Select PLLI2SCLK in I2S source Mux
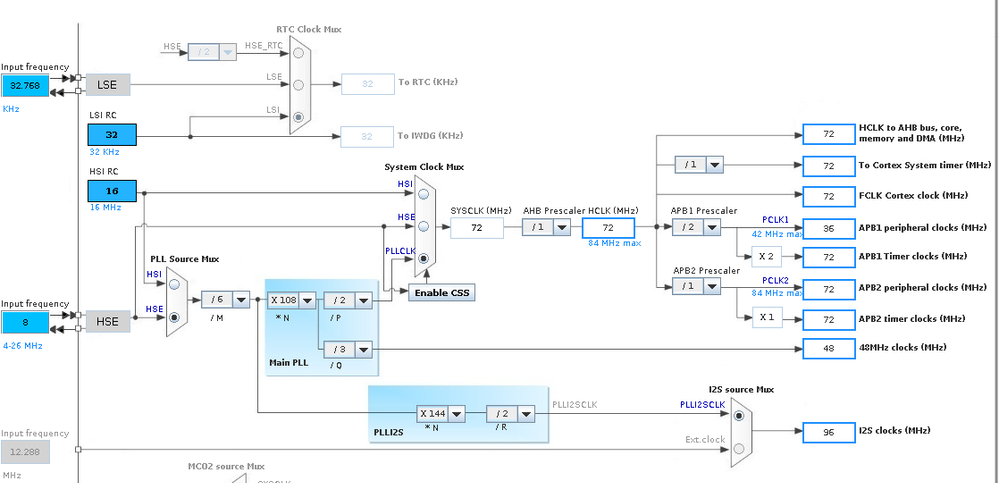Screen dimensions: 999x483 (x=738, y=415)
